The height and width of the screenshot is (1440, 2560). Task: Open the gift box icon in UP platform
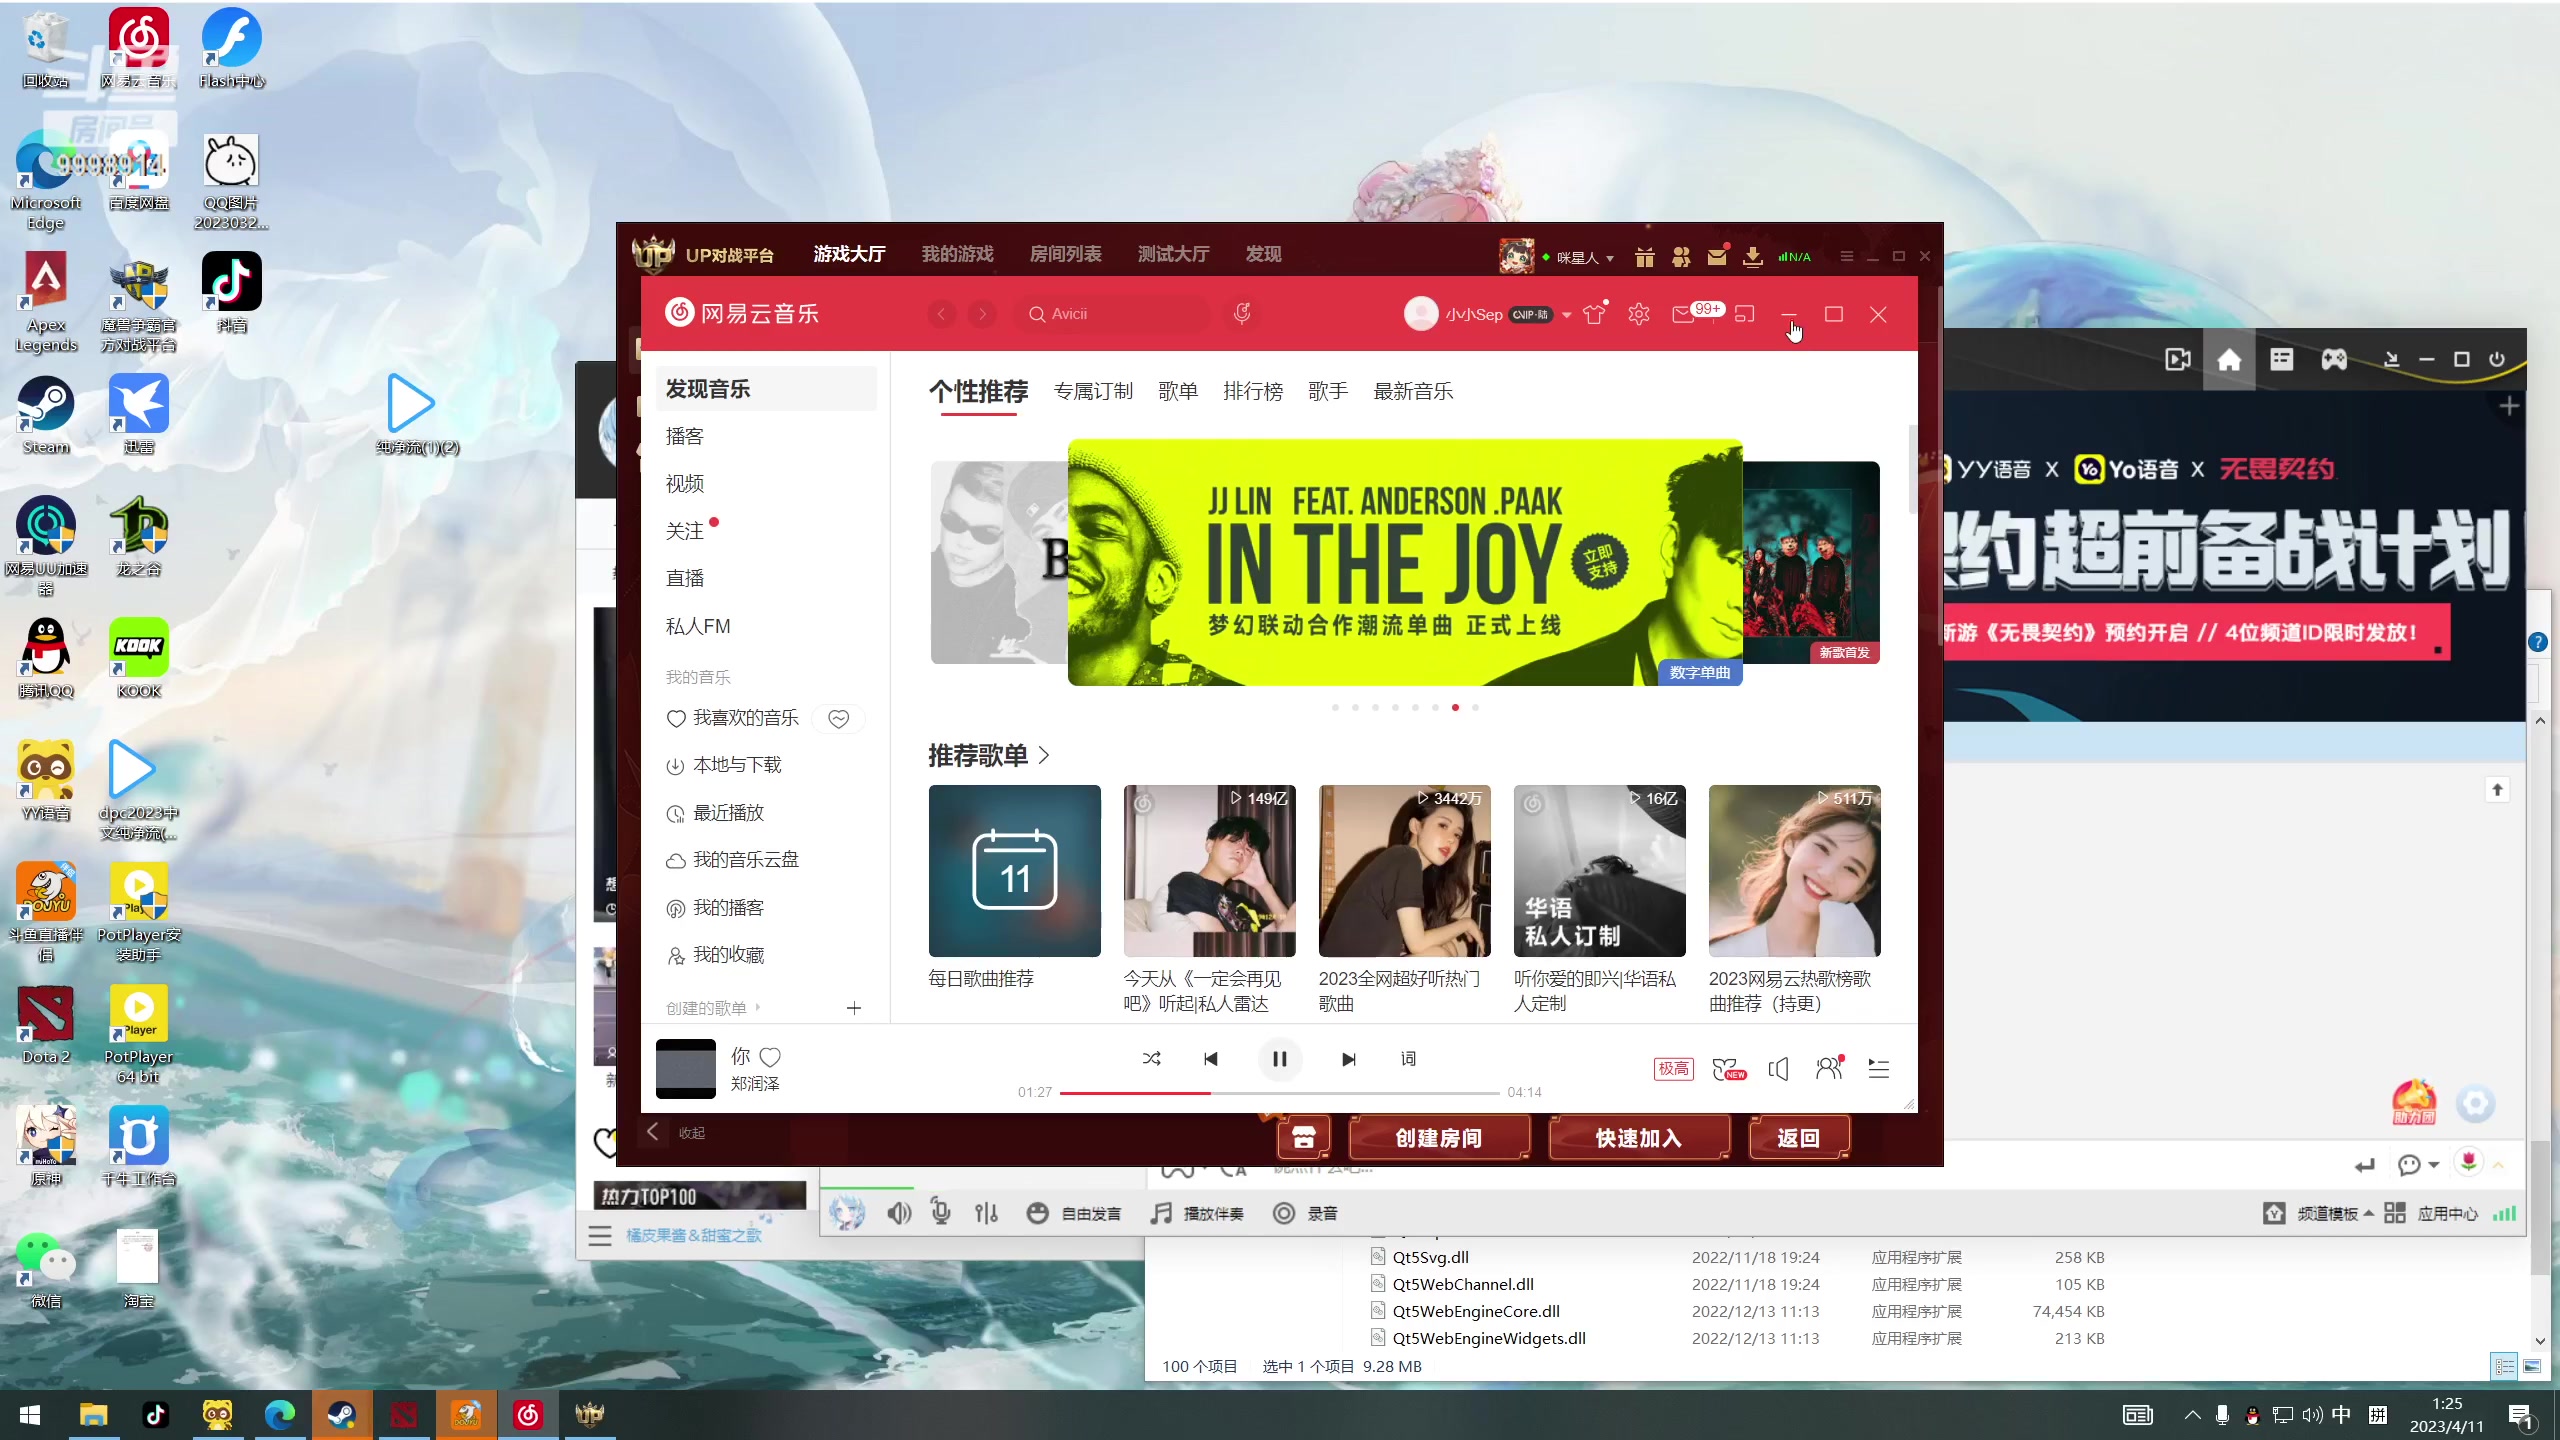(1644, 257)
